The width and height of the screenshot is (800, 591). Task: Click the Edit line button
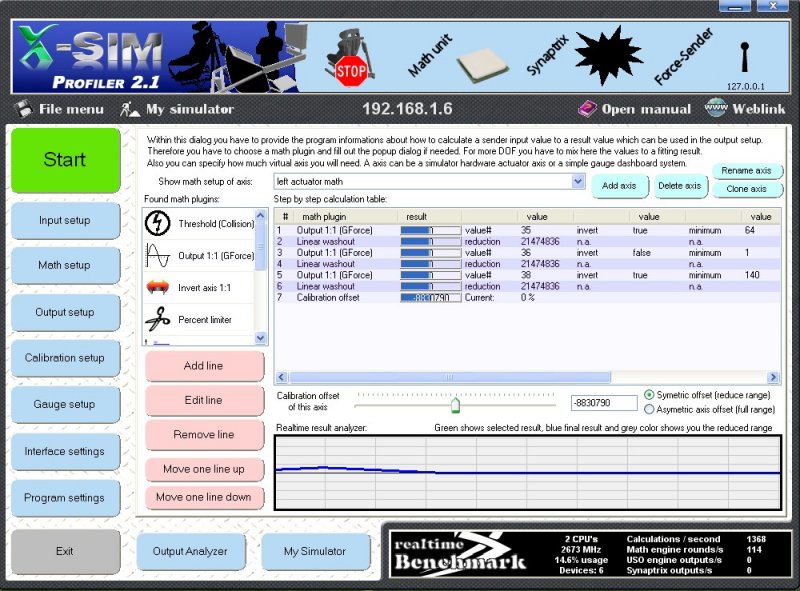(204, 400)
